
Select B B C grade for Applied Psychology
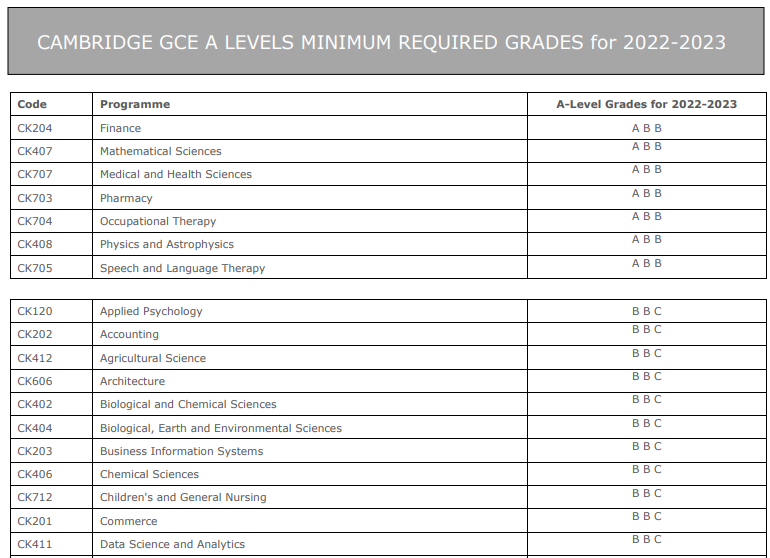647,311
